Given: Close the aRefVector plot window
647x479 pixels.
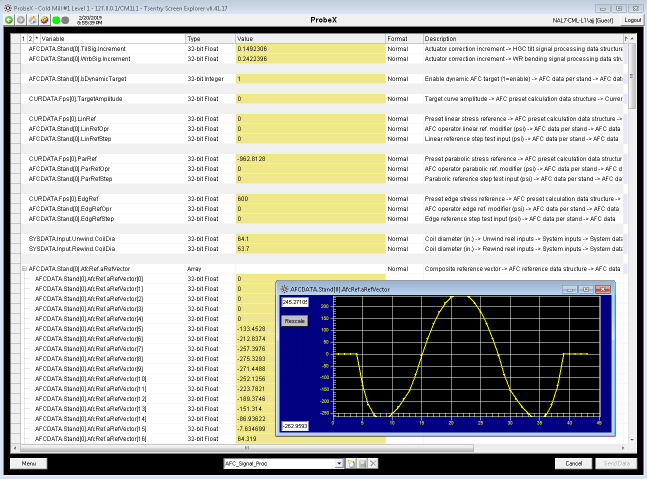Looking at the screenshot, I should (x=602, y=289).
